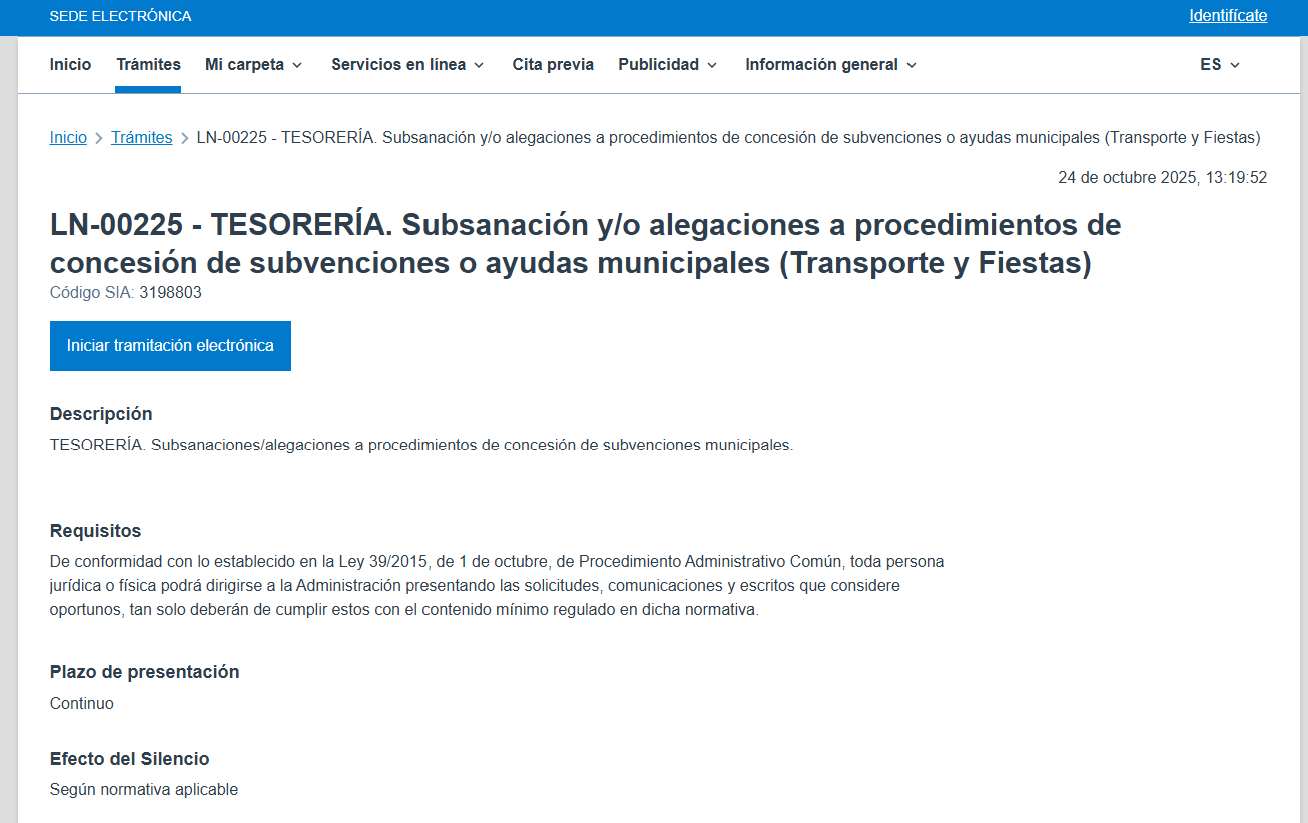Click the arrow icon next to Información general
Viewport: 1308px width, 823px height.
(x=911, y=65)
